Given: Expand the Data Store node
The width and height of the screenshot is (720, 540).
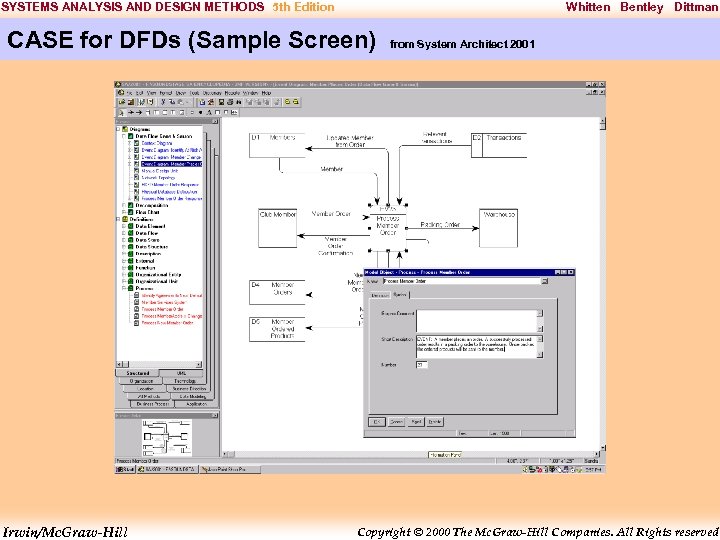Looking at the screenshot, I should coord(124,240).
